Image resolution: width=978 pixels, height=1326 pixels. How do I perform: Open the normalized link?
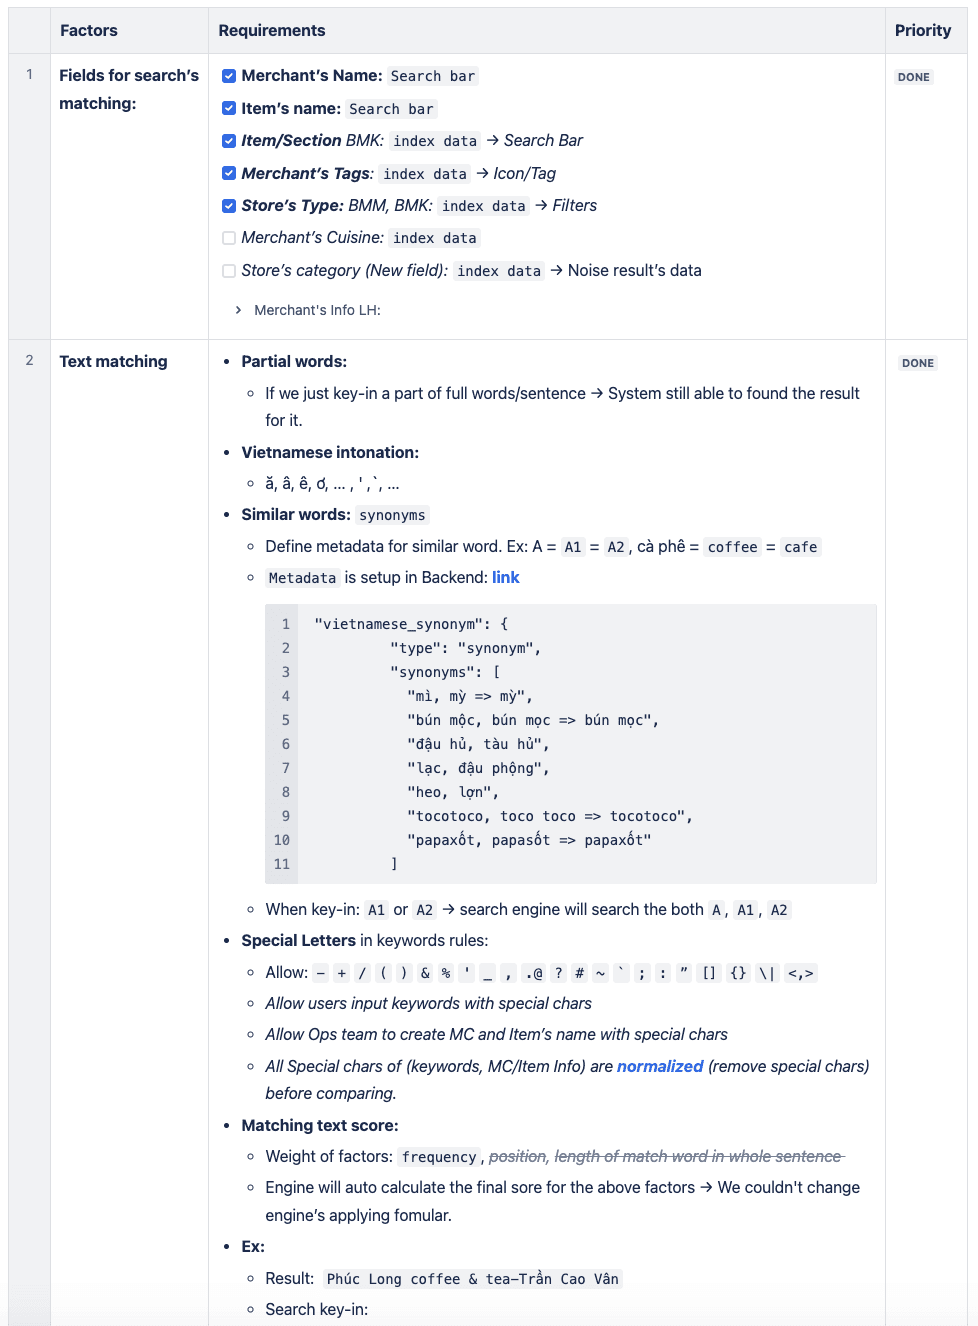point(660,1066)
